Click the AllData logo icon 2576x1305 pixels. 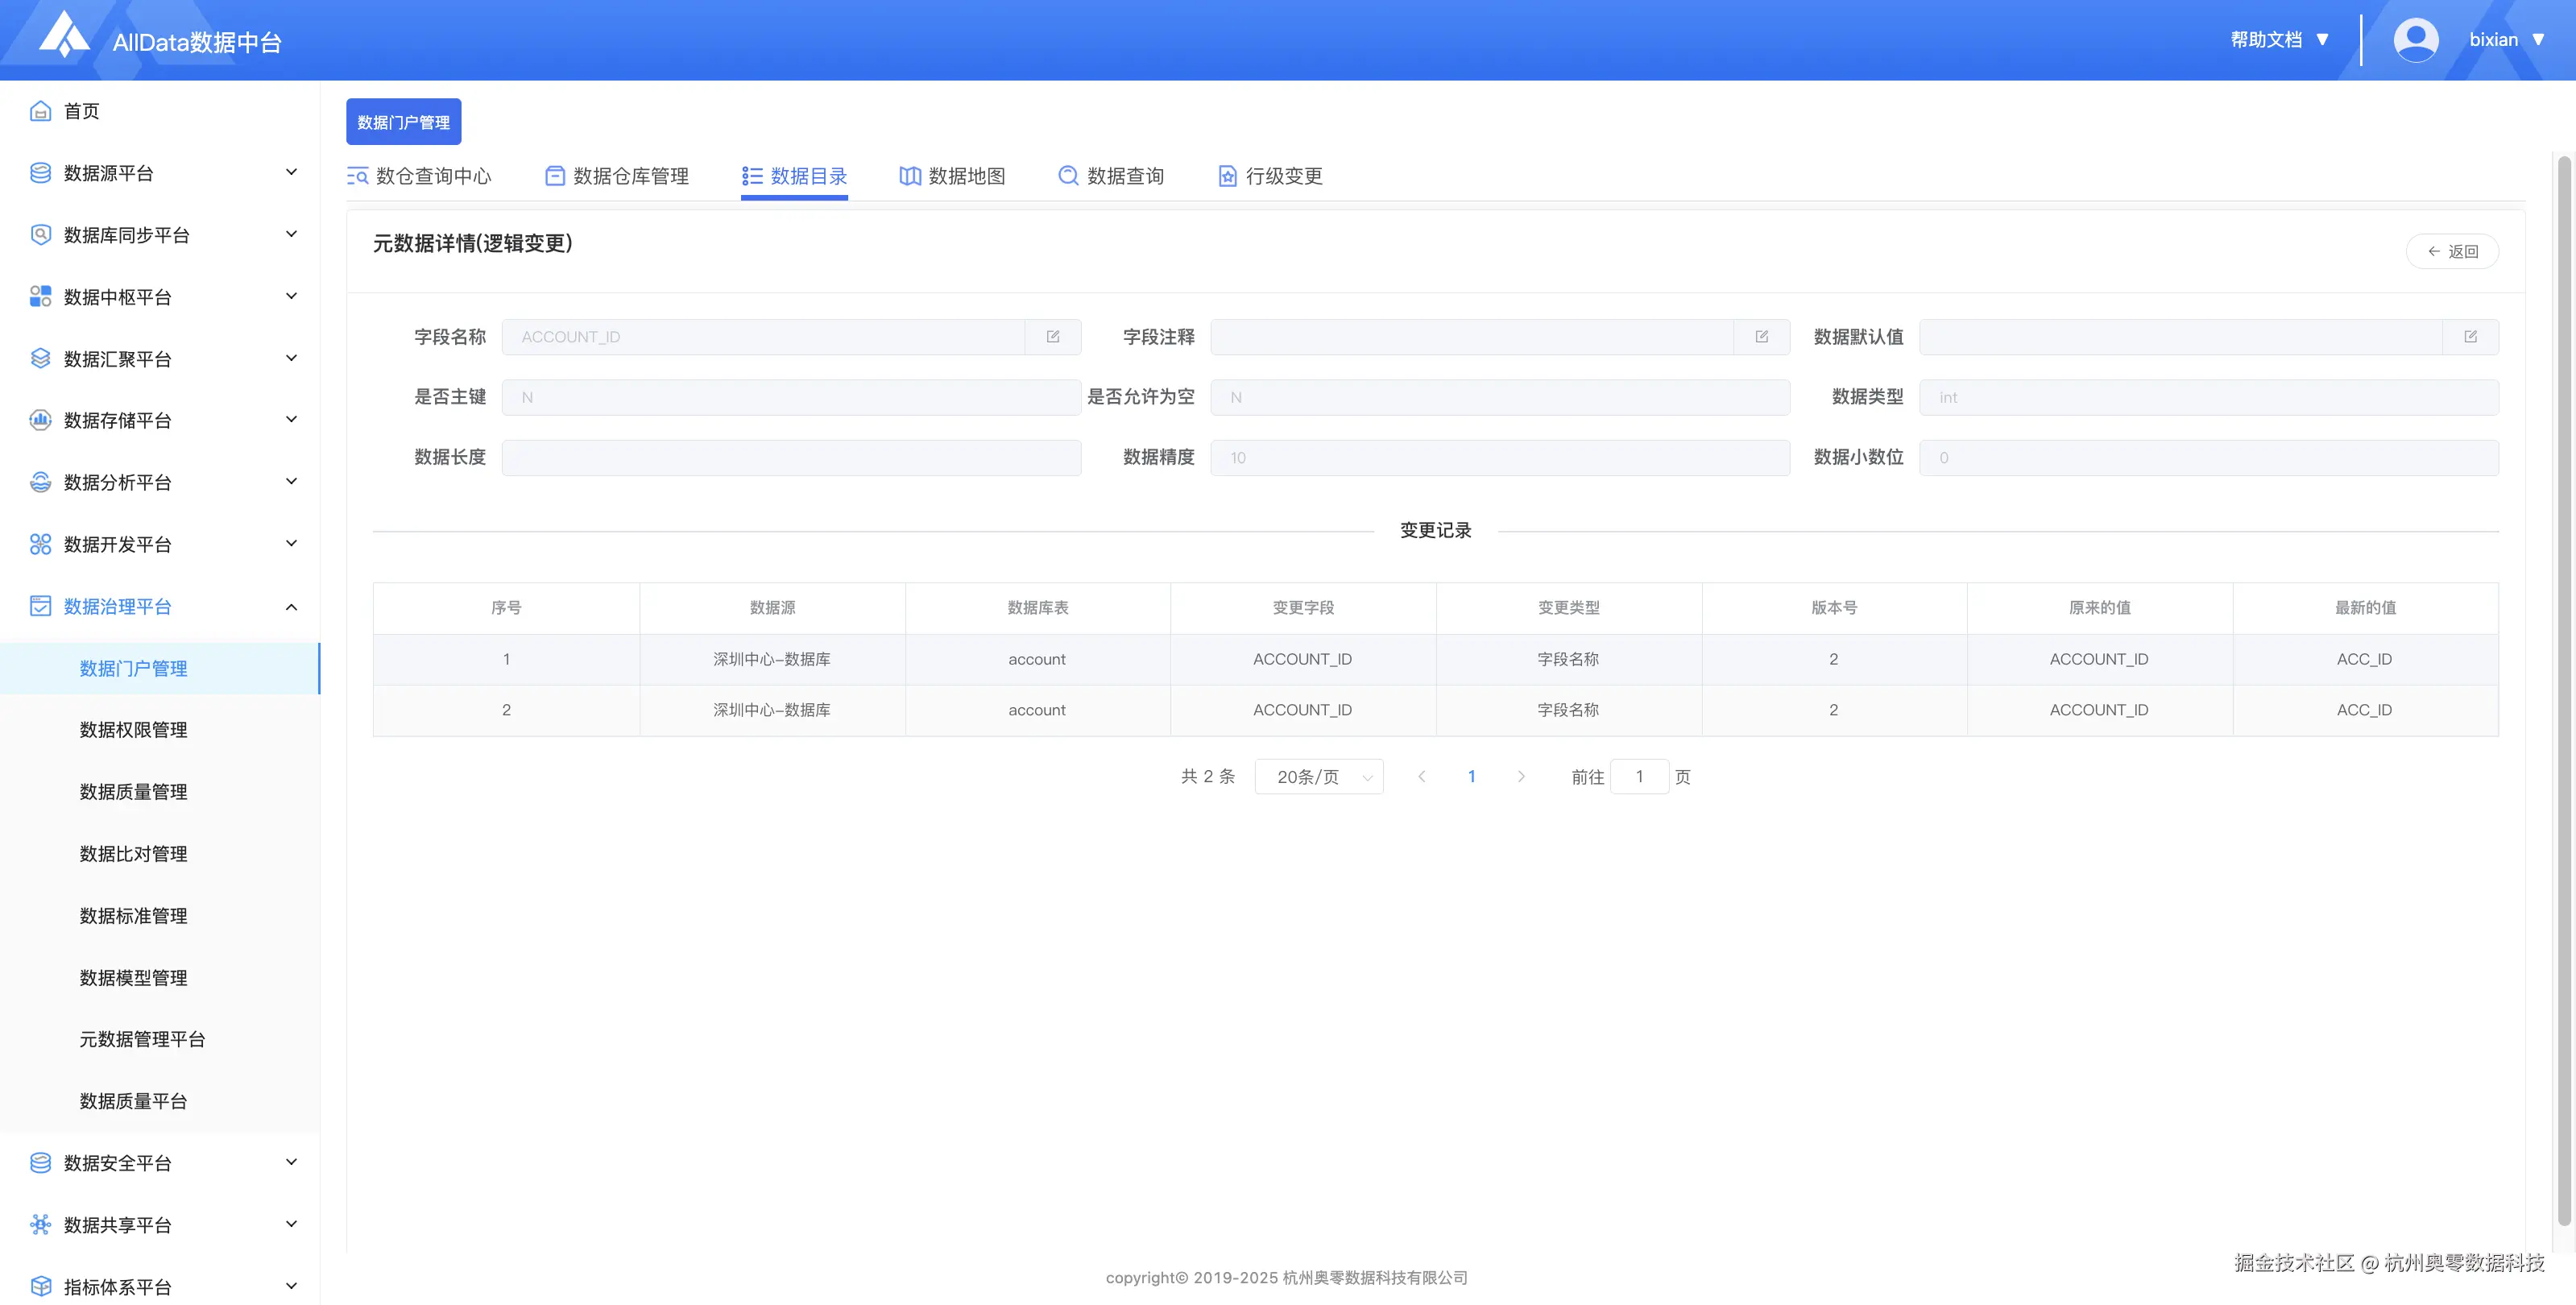[x=65, y=34]
